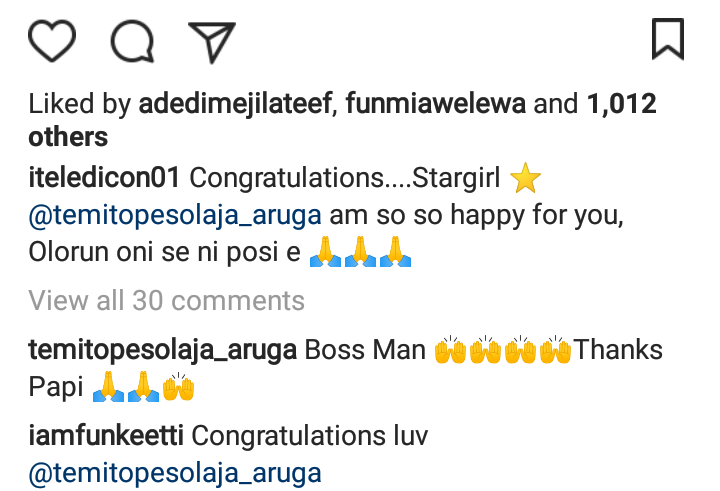Open temitopesolaja_aruga commenter profile
Screen dimensions: 720x491
[x=163, y=350]
